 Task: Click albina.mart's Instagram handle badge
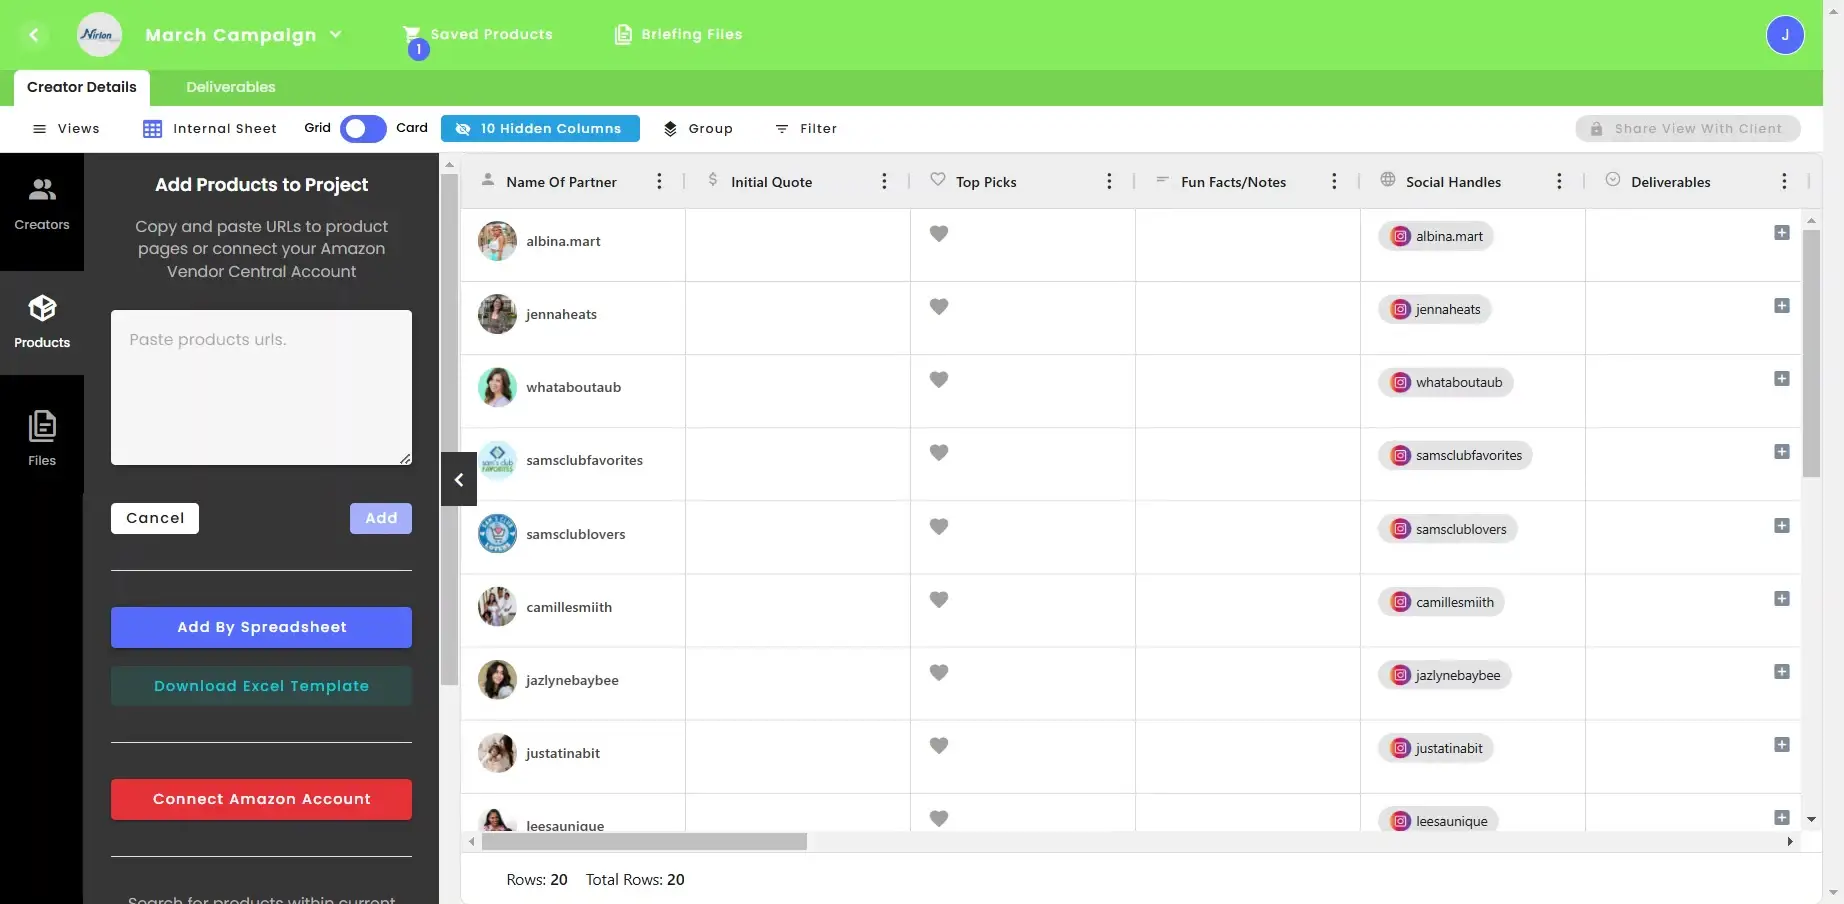1436,236
